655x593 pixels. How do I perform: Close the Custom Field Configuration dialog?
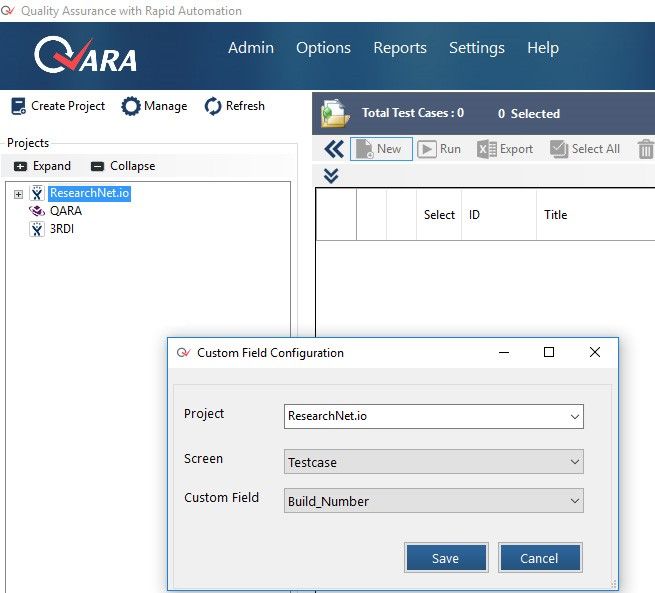click(595, 352)
